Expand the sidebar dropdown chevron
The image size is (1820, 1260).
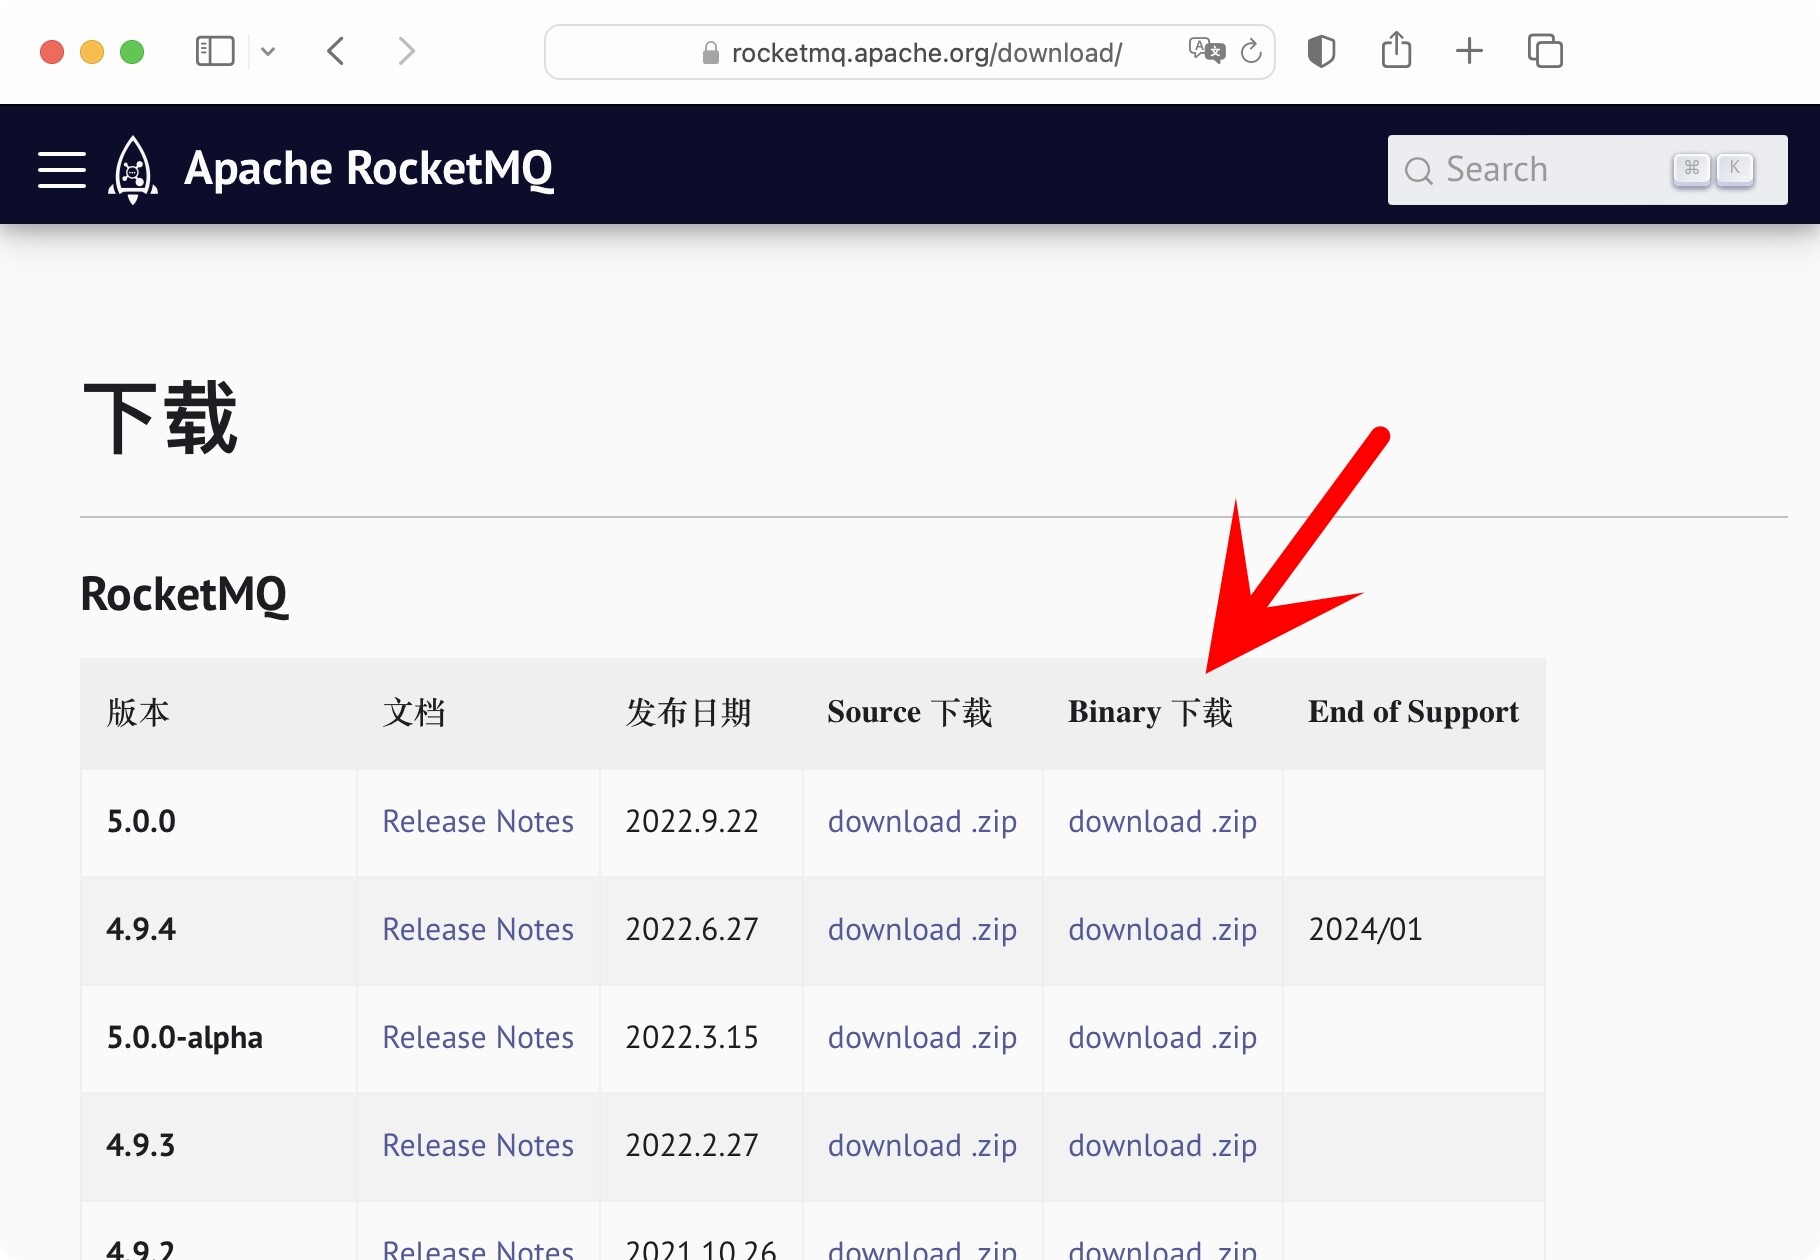coord(268,51)
